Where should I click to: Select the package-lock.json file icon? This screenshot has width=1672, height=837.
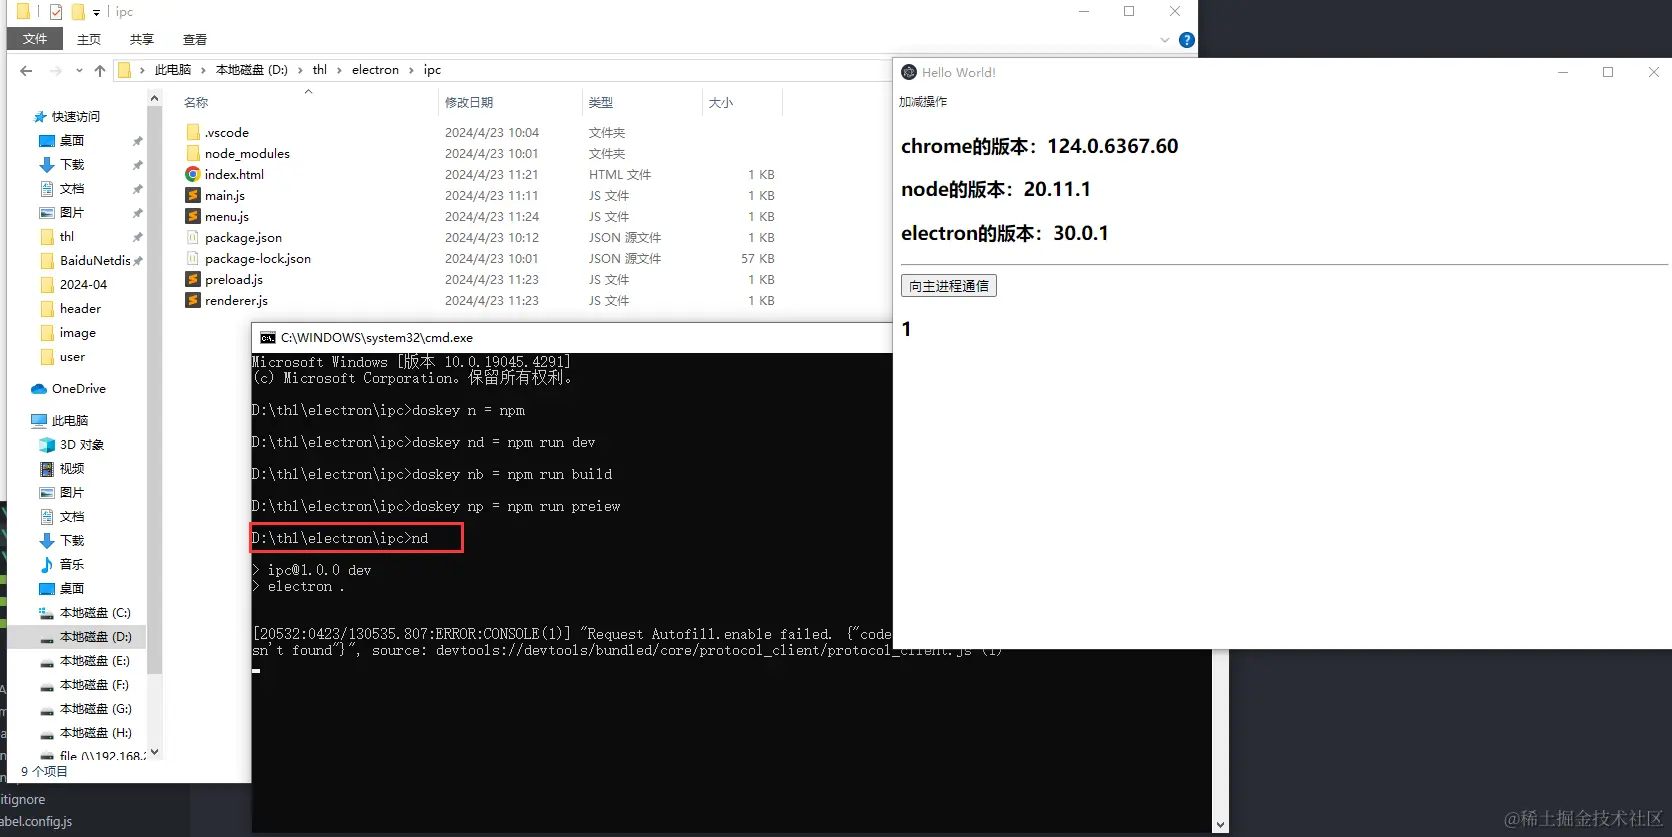pos(193,258)
